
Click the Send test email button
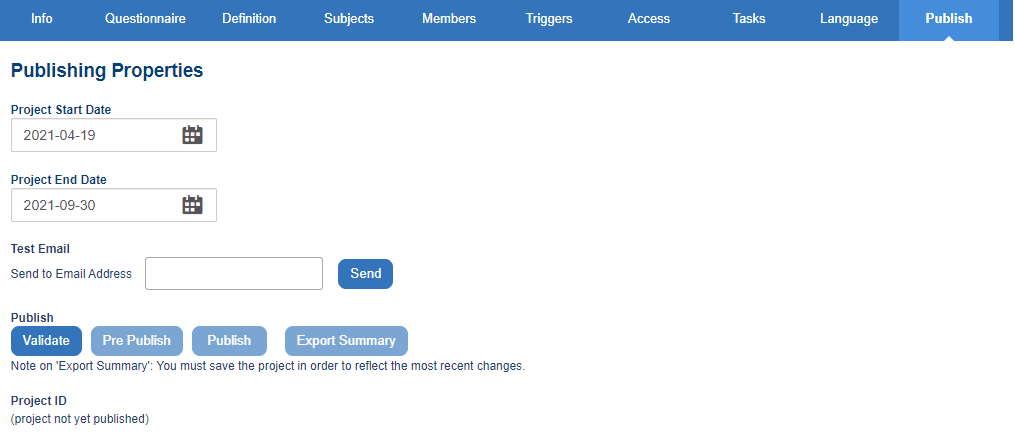point(365,274)
